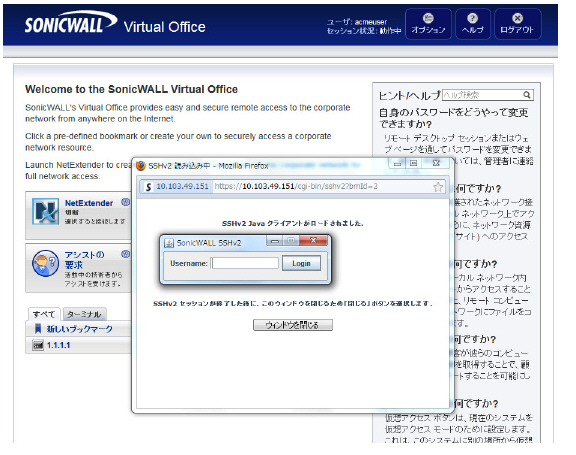Click the ログアウト logout button

517,24
